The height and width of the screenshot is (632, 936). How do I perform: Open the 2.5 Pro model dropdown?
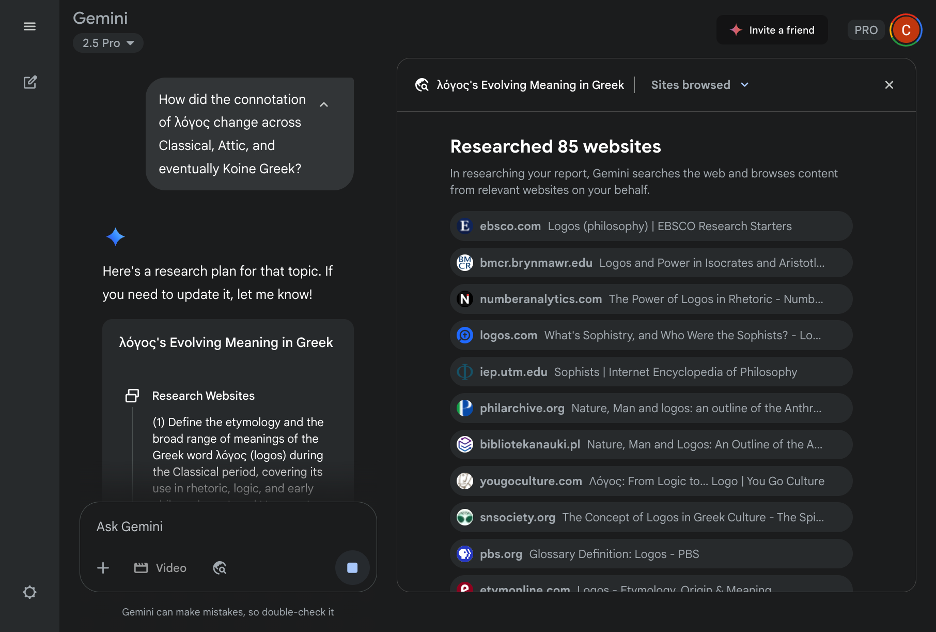(108, 43)
